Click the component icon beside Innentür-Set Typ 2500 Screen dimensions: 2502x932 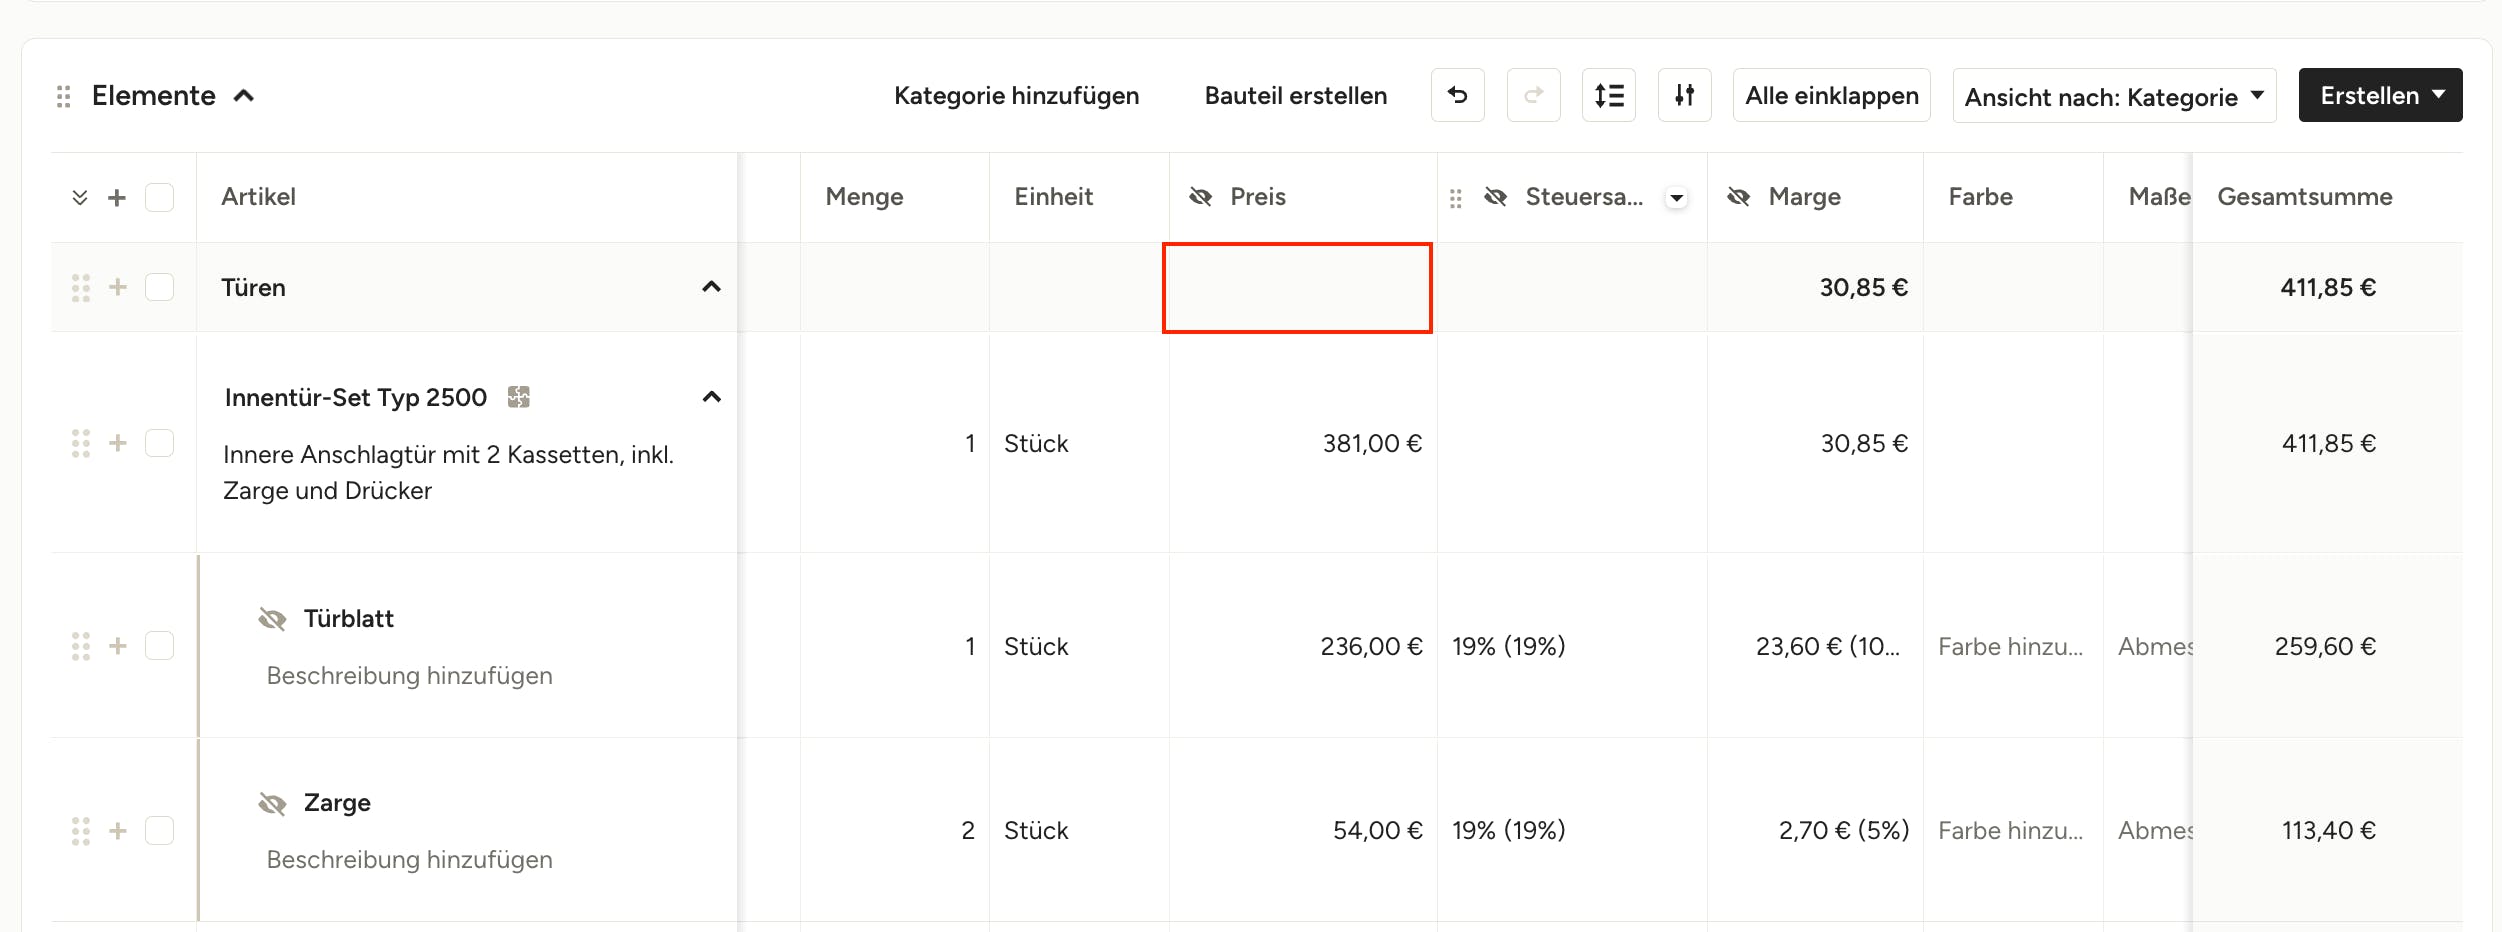tap(518, 397)
